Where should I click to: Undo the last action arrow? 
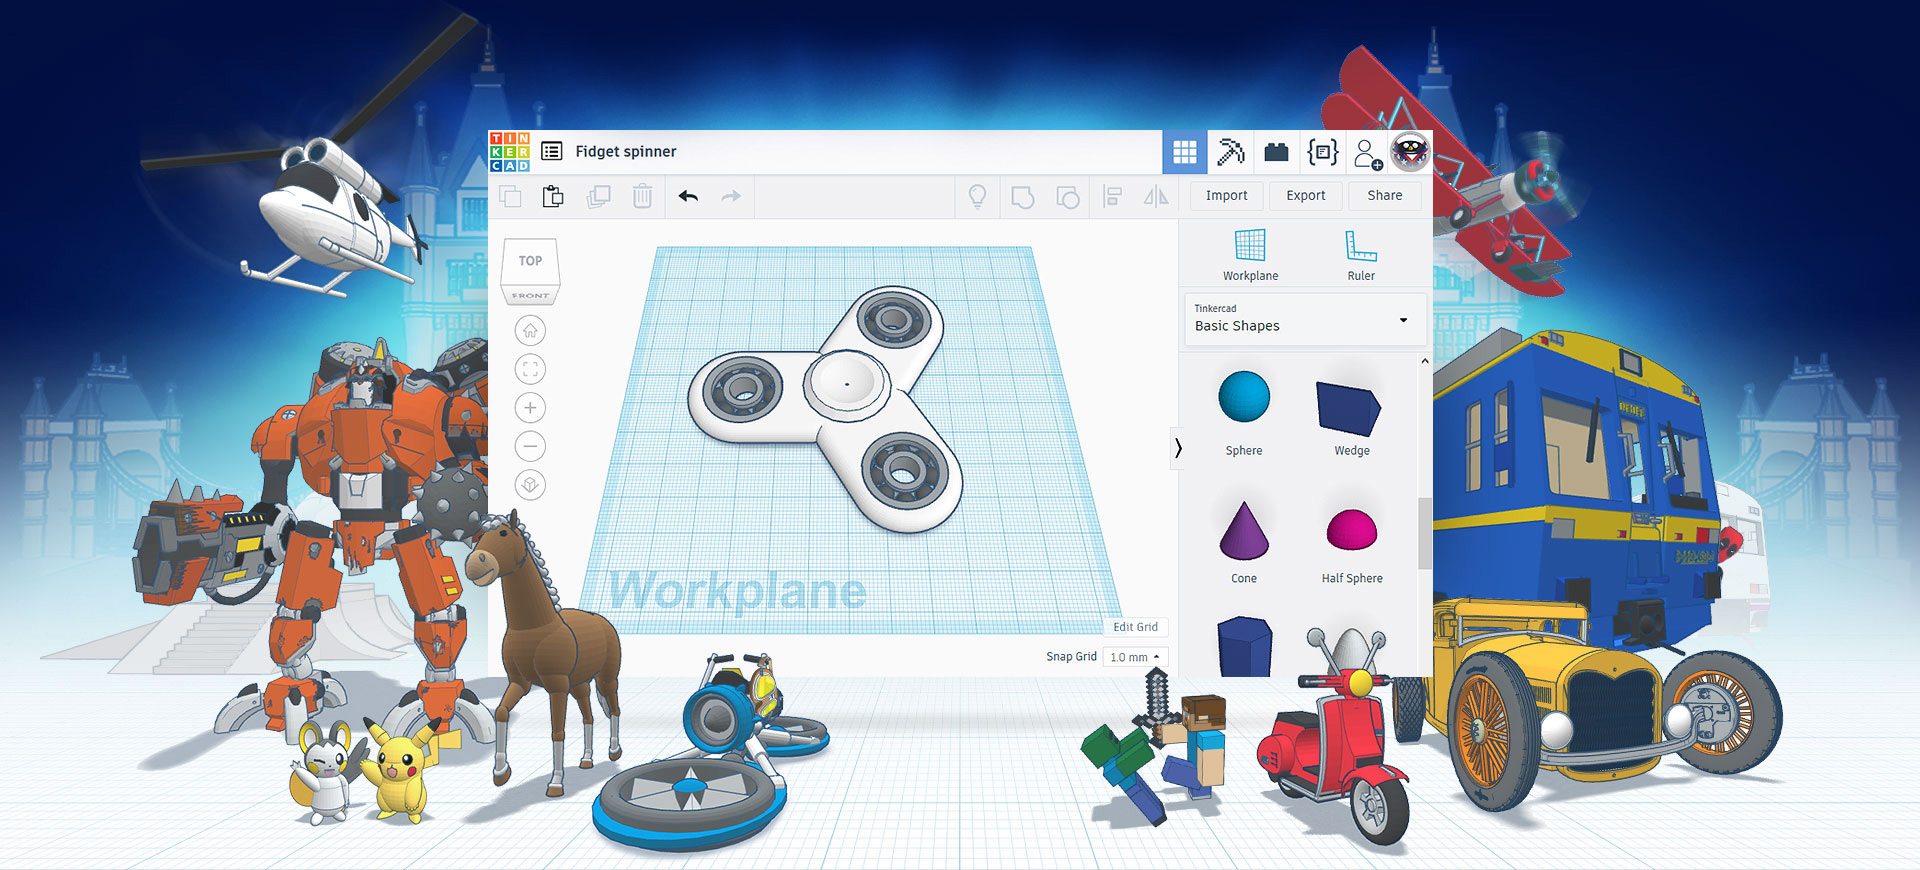click(x=688, y=196)
